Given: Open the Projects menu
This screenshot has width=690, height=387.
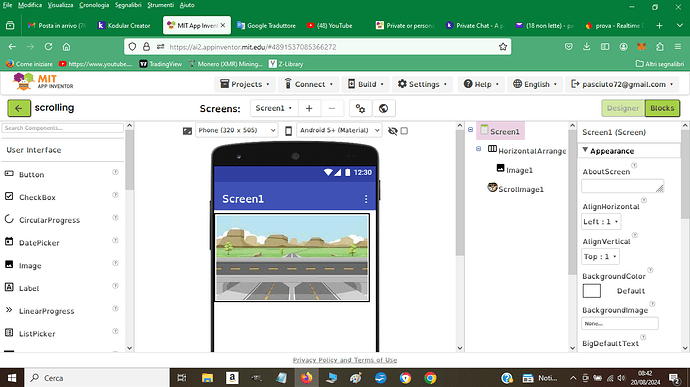Looking at the screenshot, I should (x=245, y=84).
